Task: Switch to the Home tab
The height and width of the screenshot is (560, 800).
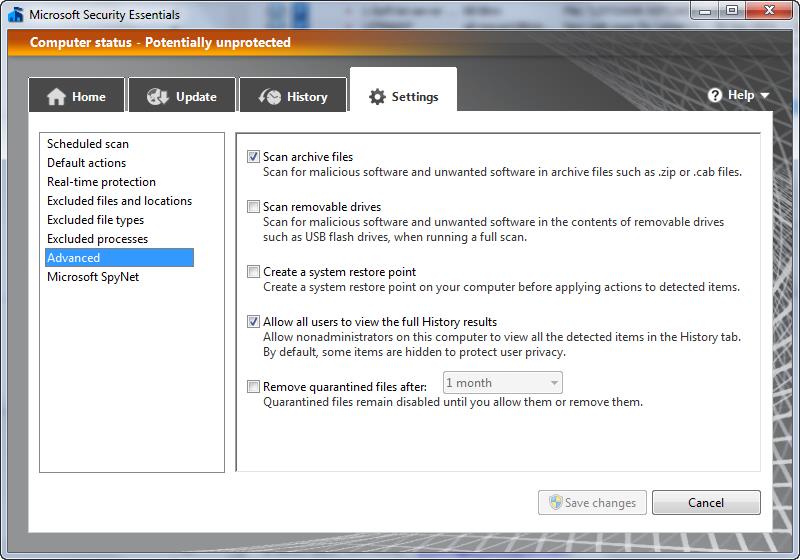Action: [77, 95]
